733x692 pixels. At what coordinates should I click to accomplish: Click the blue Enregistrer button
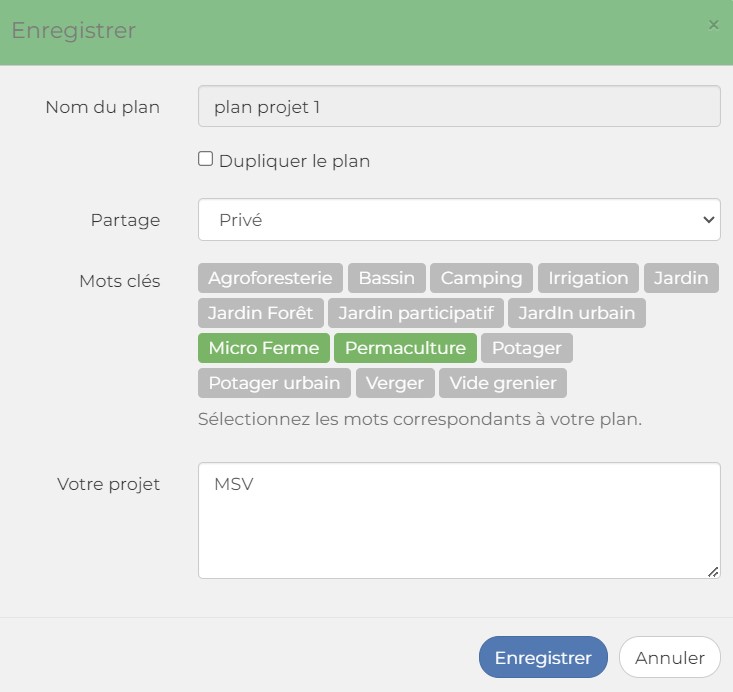tap(543, 657)
